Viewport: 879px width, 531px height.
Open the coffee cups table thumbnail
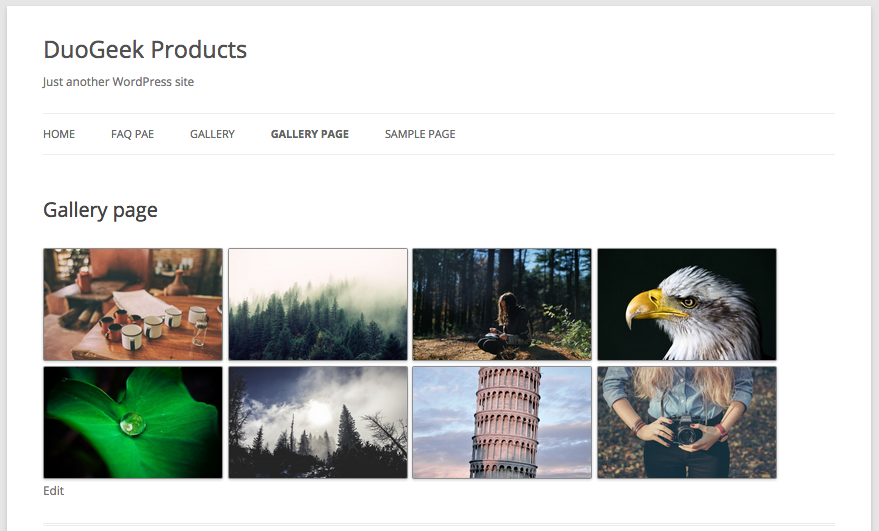[133, 304]
